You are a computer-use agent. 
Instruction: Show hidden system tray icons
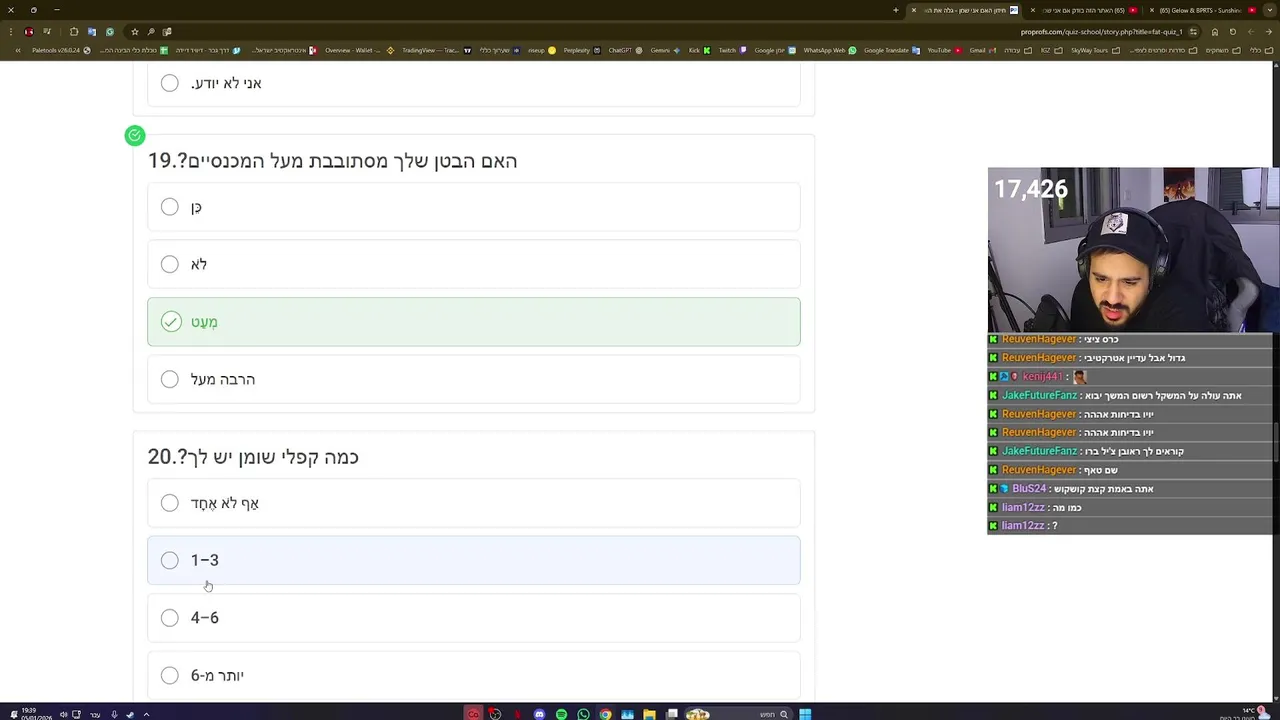[146, 714]
